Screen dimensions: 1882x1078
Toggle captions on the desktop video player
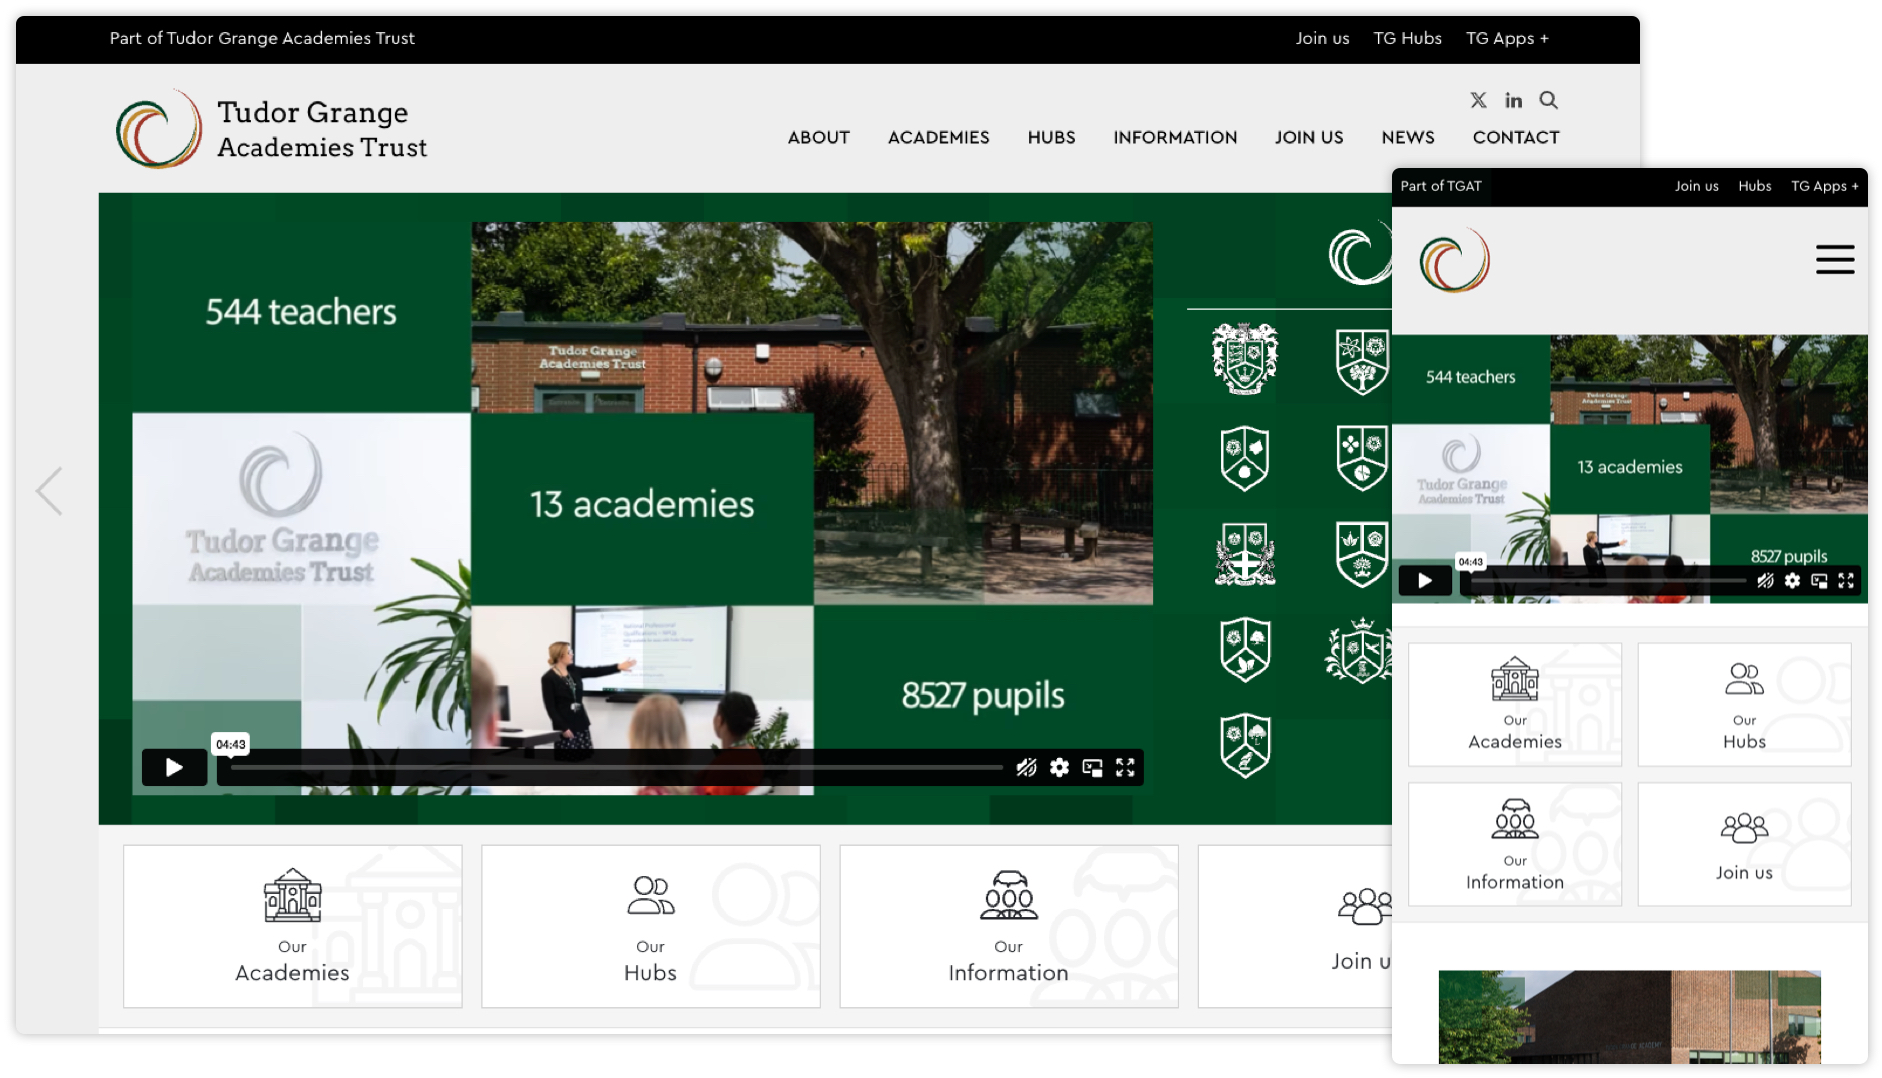click(x=1026, y=767)
